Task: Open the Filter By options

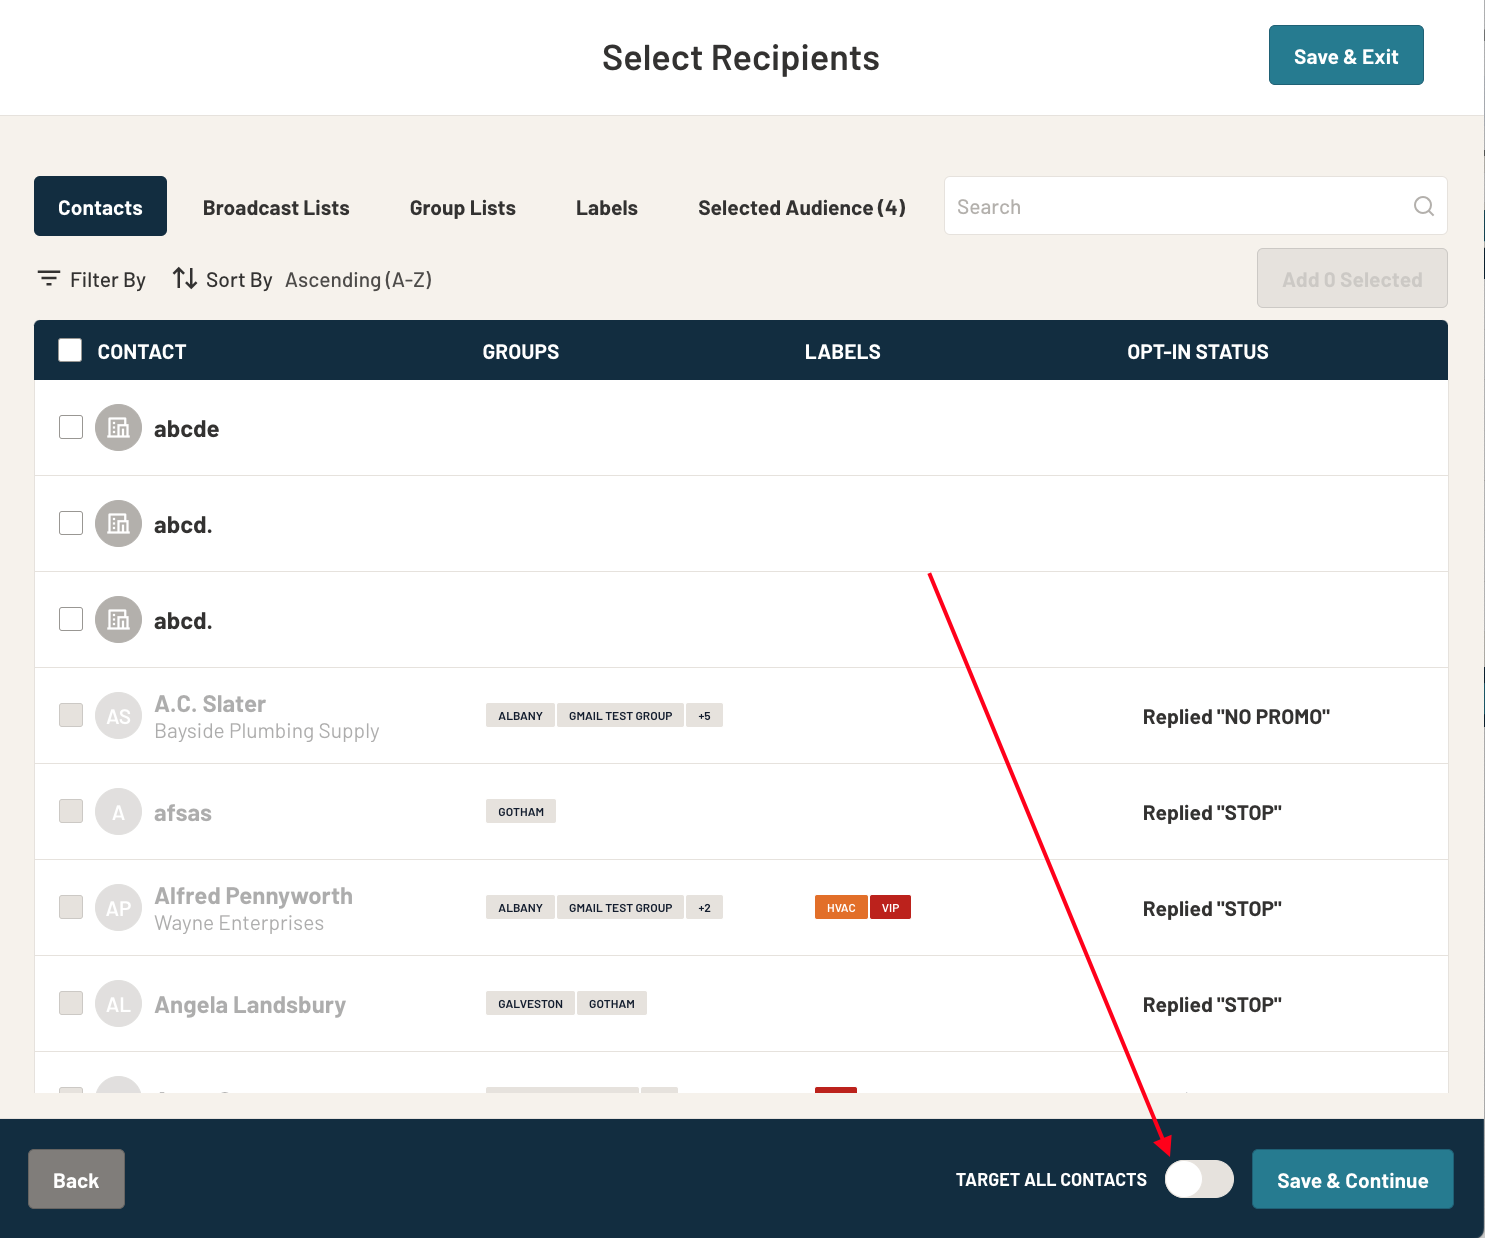Action: pos(91,279)
